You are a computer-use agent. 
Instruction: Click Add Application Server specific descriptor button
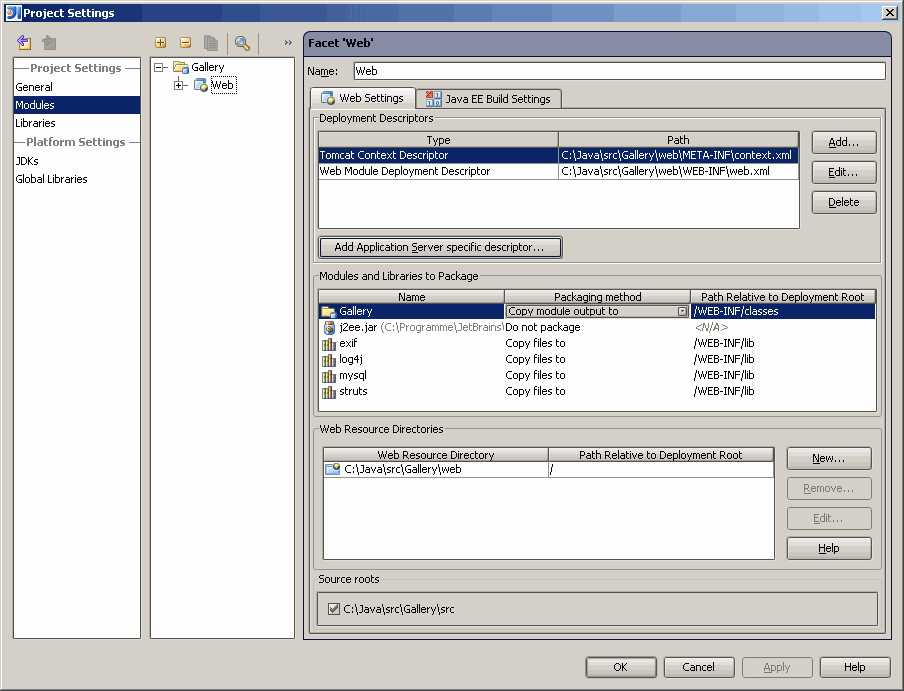click(440, 247)
